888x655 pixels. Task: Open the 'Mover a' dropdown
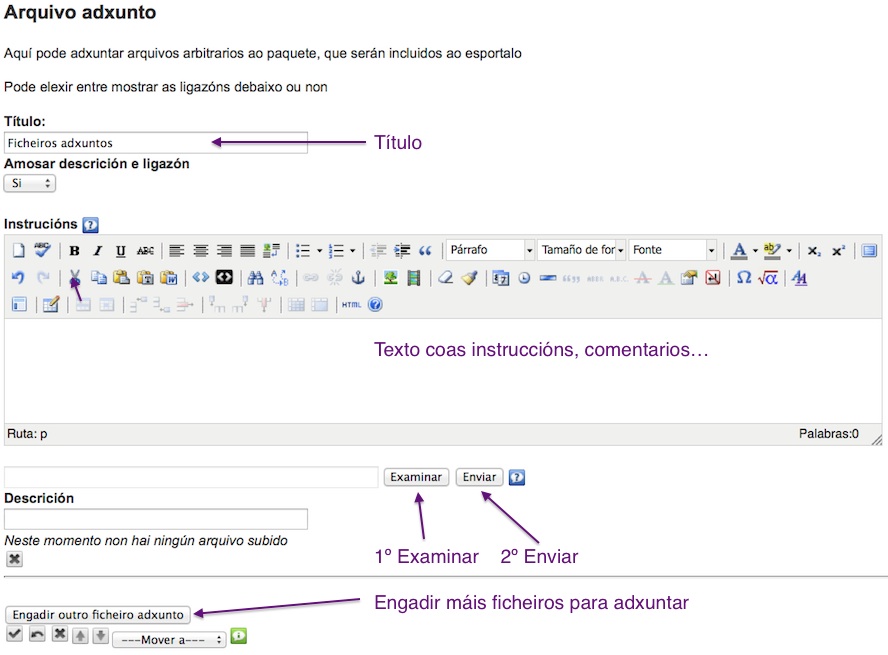tap(170, 640)
